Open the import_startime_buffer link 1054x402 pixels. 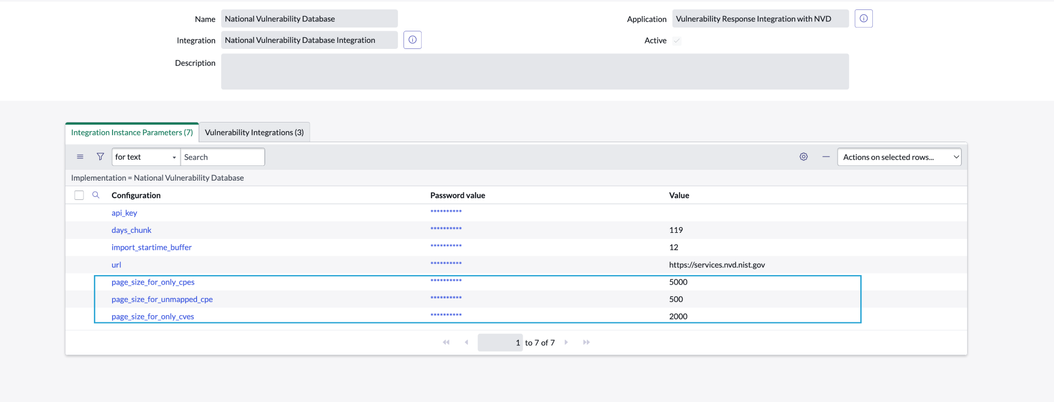coord(151,247)
